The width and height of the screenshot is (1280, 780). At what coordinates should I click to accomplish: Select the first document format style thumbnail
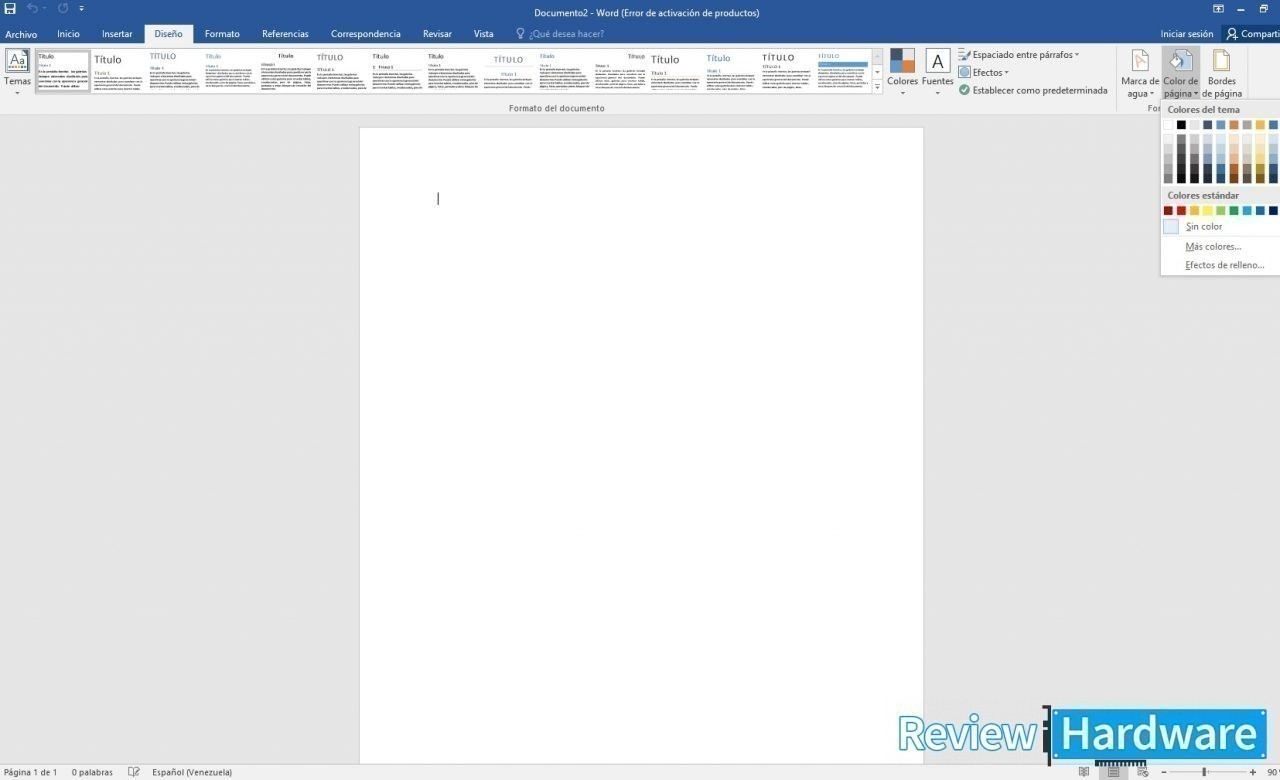(x=63, y=72)
